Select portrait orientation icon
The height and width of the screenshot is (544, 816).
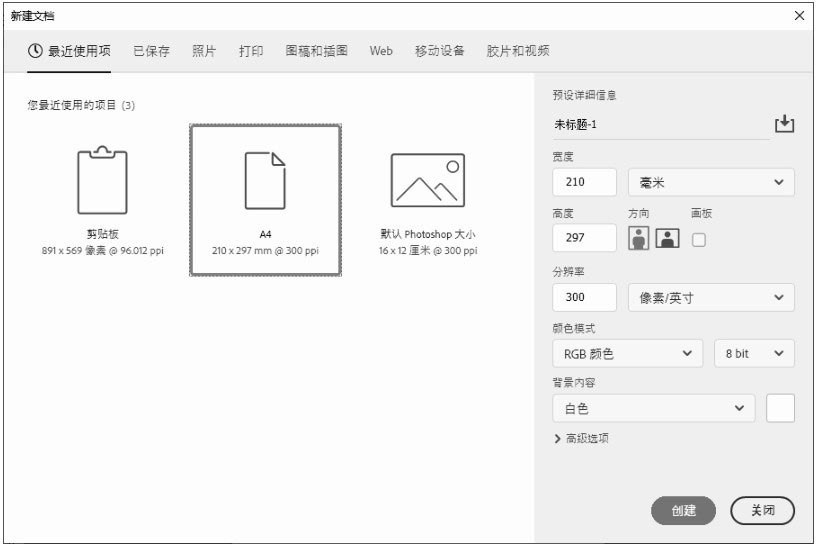pyautogui.click(x=638, y=239)
